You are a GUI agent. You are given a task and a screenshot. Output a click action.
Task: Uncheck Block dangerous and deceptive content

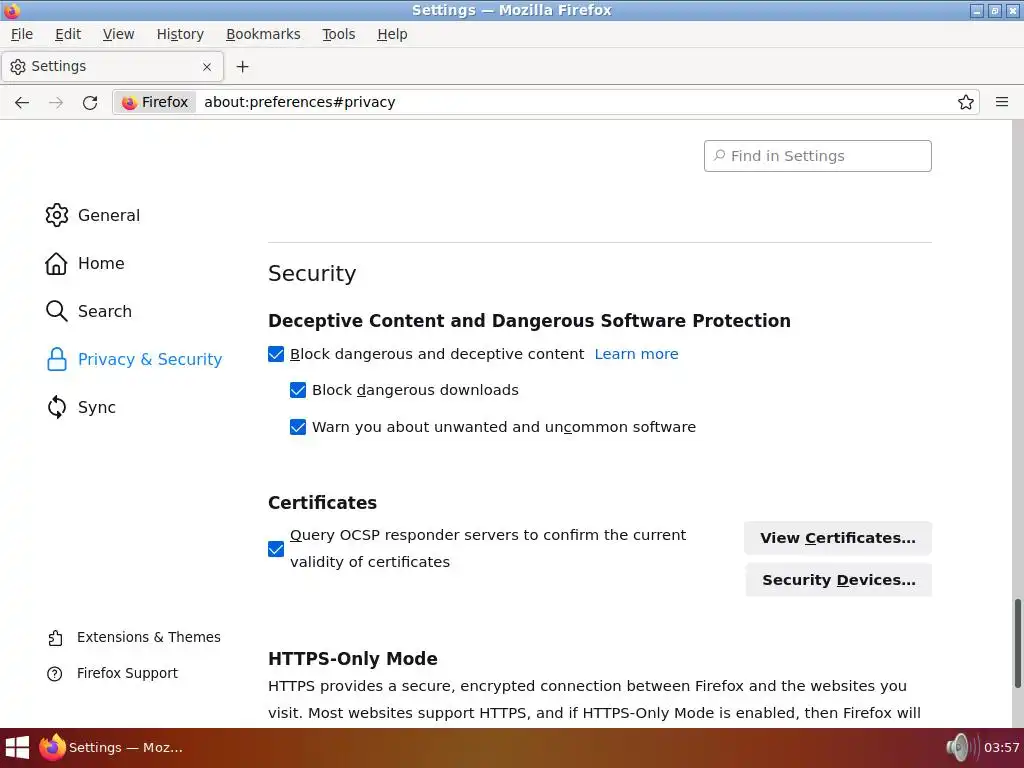276,354
